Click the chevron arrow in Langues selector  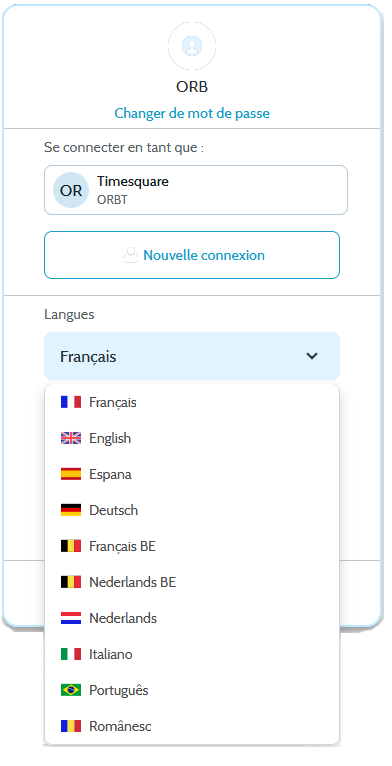click(312, 356)
